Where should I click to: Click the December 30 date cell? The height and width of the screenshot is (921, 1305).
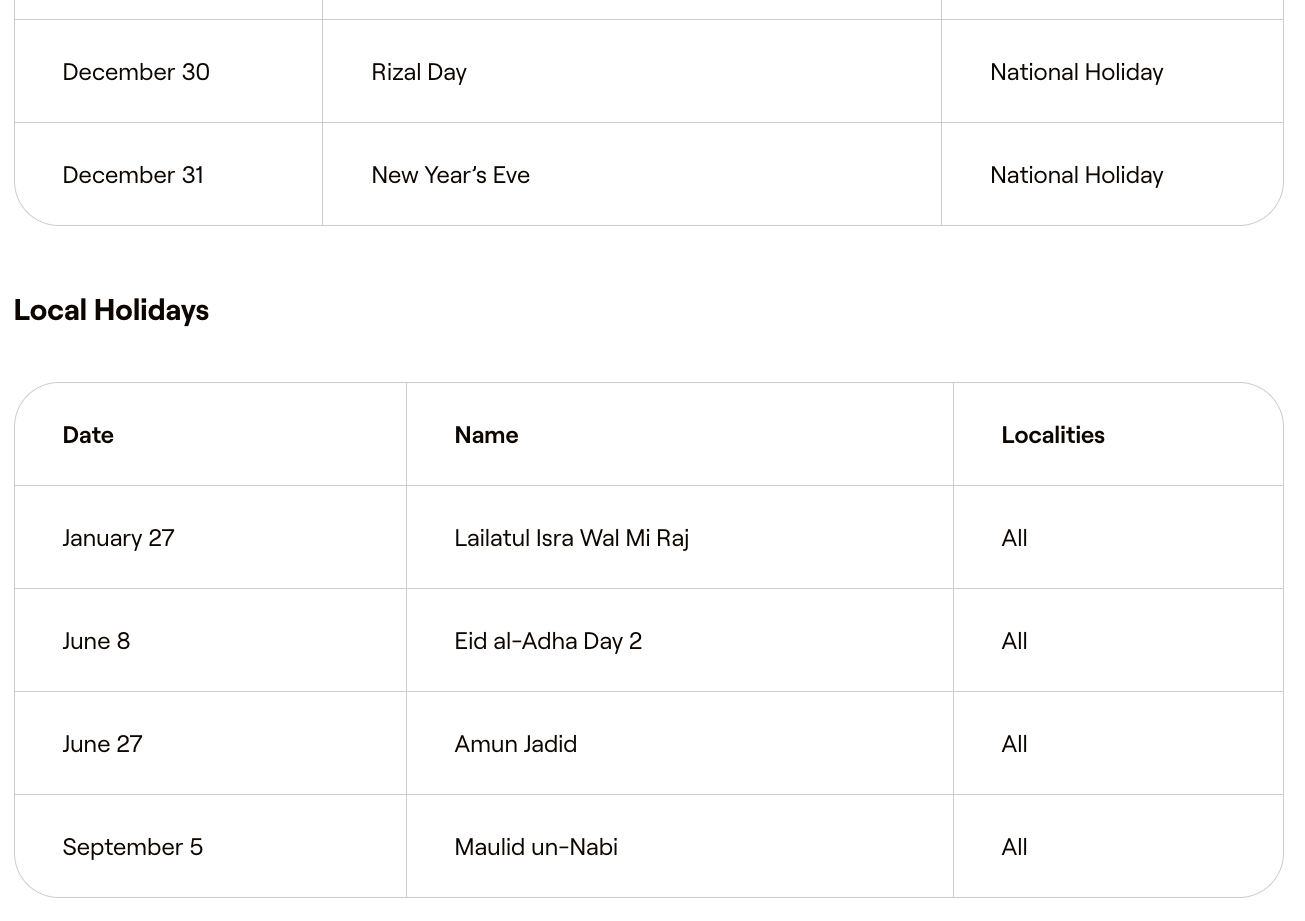tap(136, 72)
